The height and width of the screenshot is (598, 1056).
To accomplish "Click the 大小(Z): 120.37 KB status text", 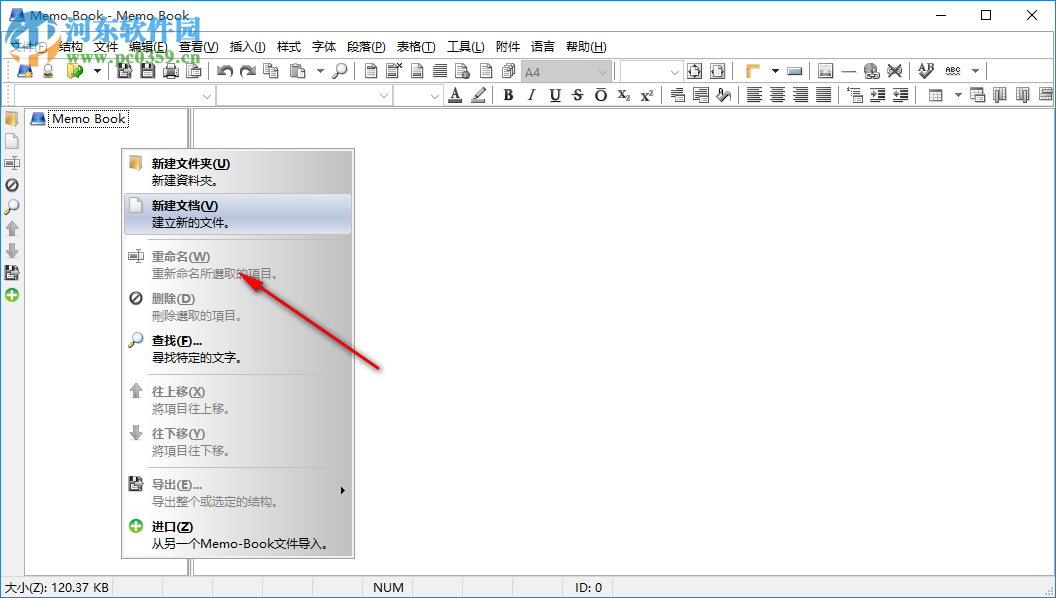I will pos(57,588).
